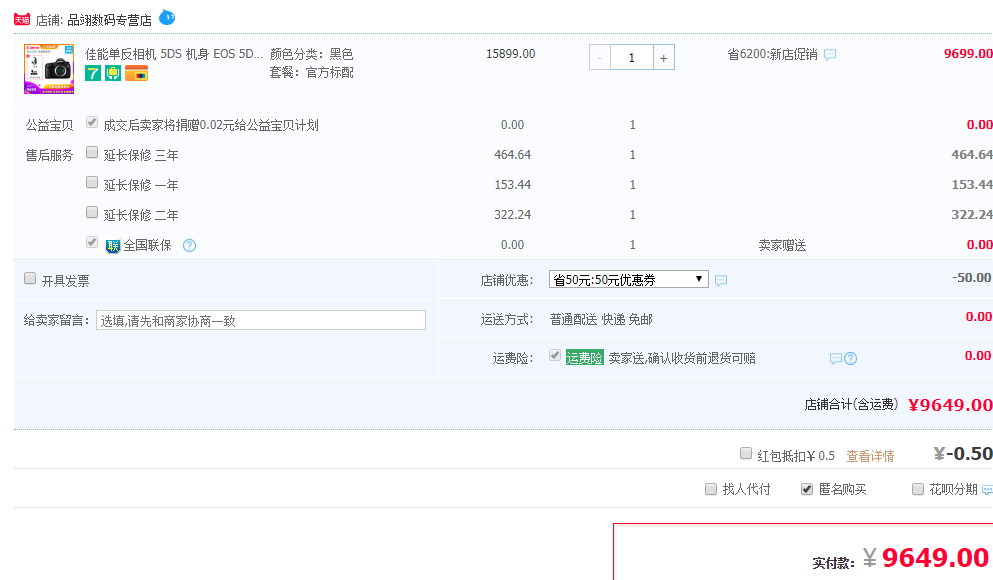Toggle the 全国联保 checkbox

click(x=92, y=242)
